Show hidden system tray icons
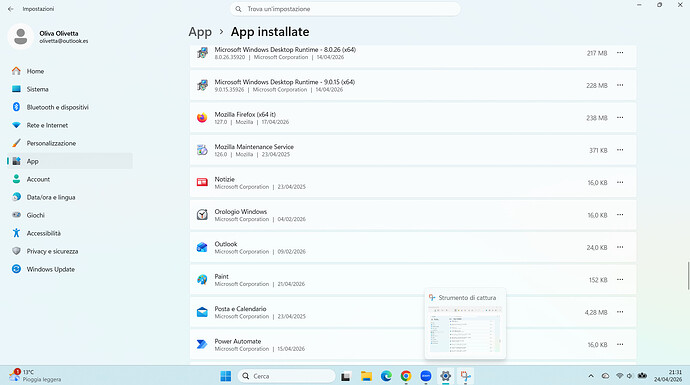Viewport: 690px width, 385px height. click(591, 376)
